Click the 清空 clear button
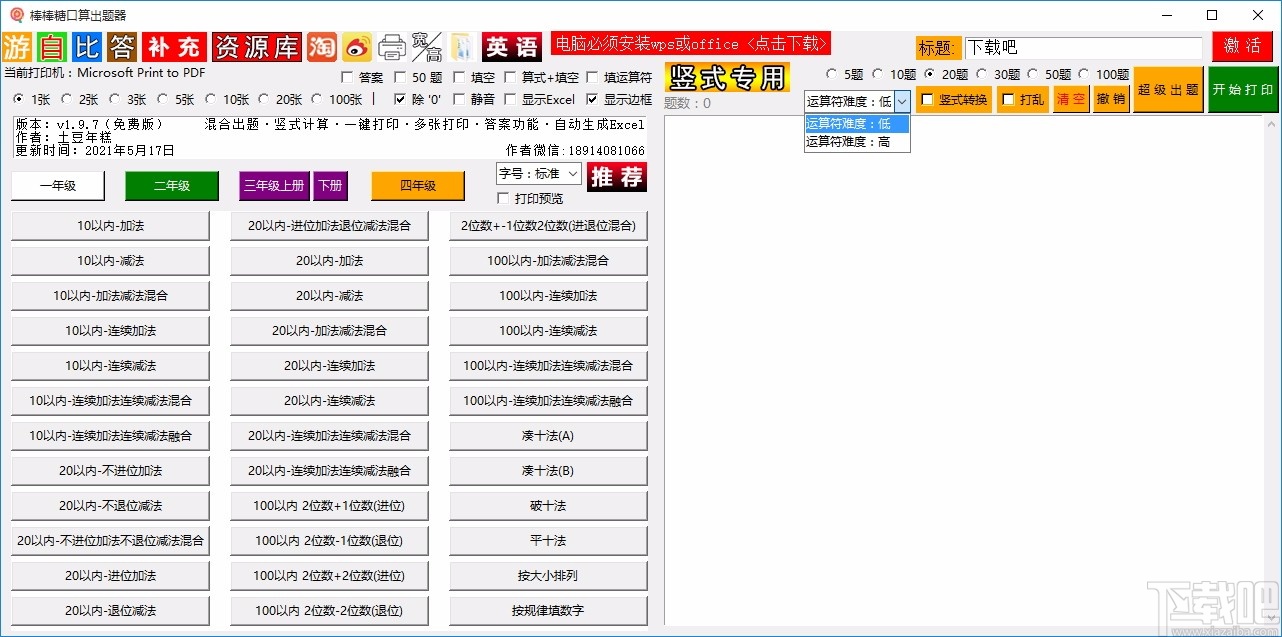The image size is (1282, 637). (x=1070, y=99)
